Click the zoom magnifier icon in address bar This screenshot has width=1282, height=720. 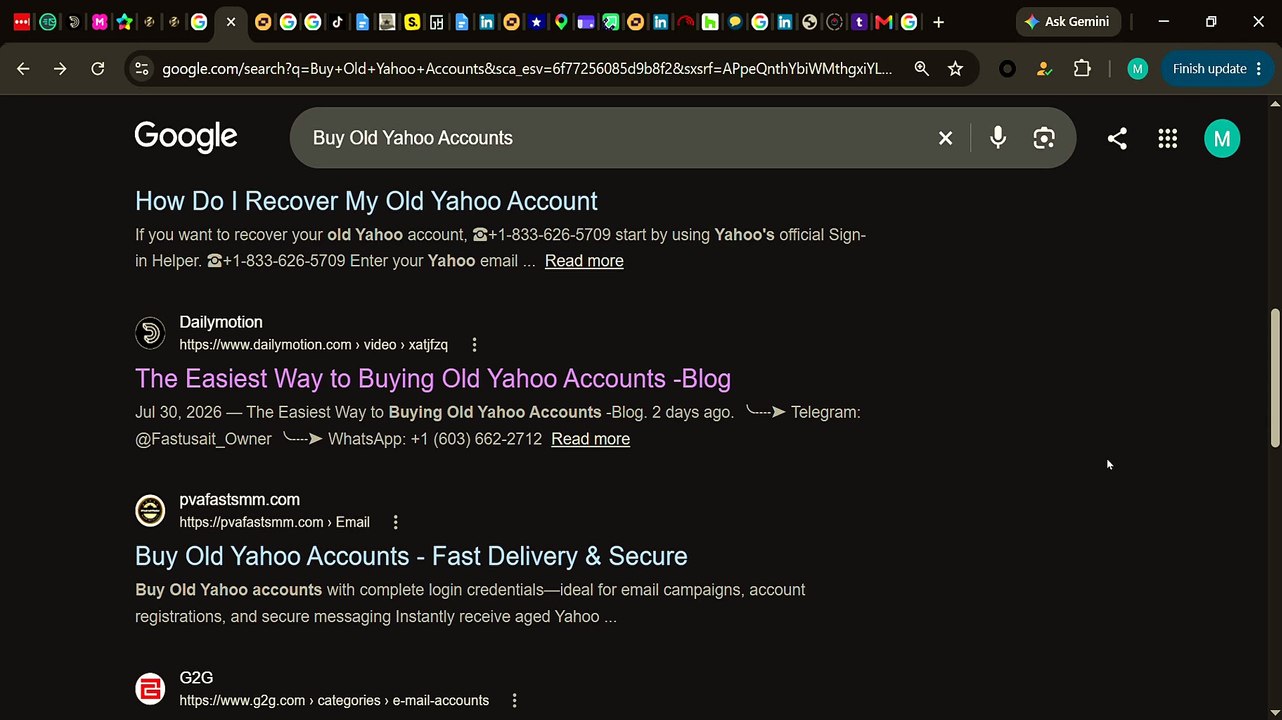pyautogui.click(x=921, y=69)
